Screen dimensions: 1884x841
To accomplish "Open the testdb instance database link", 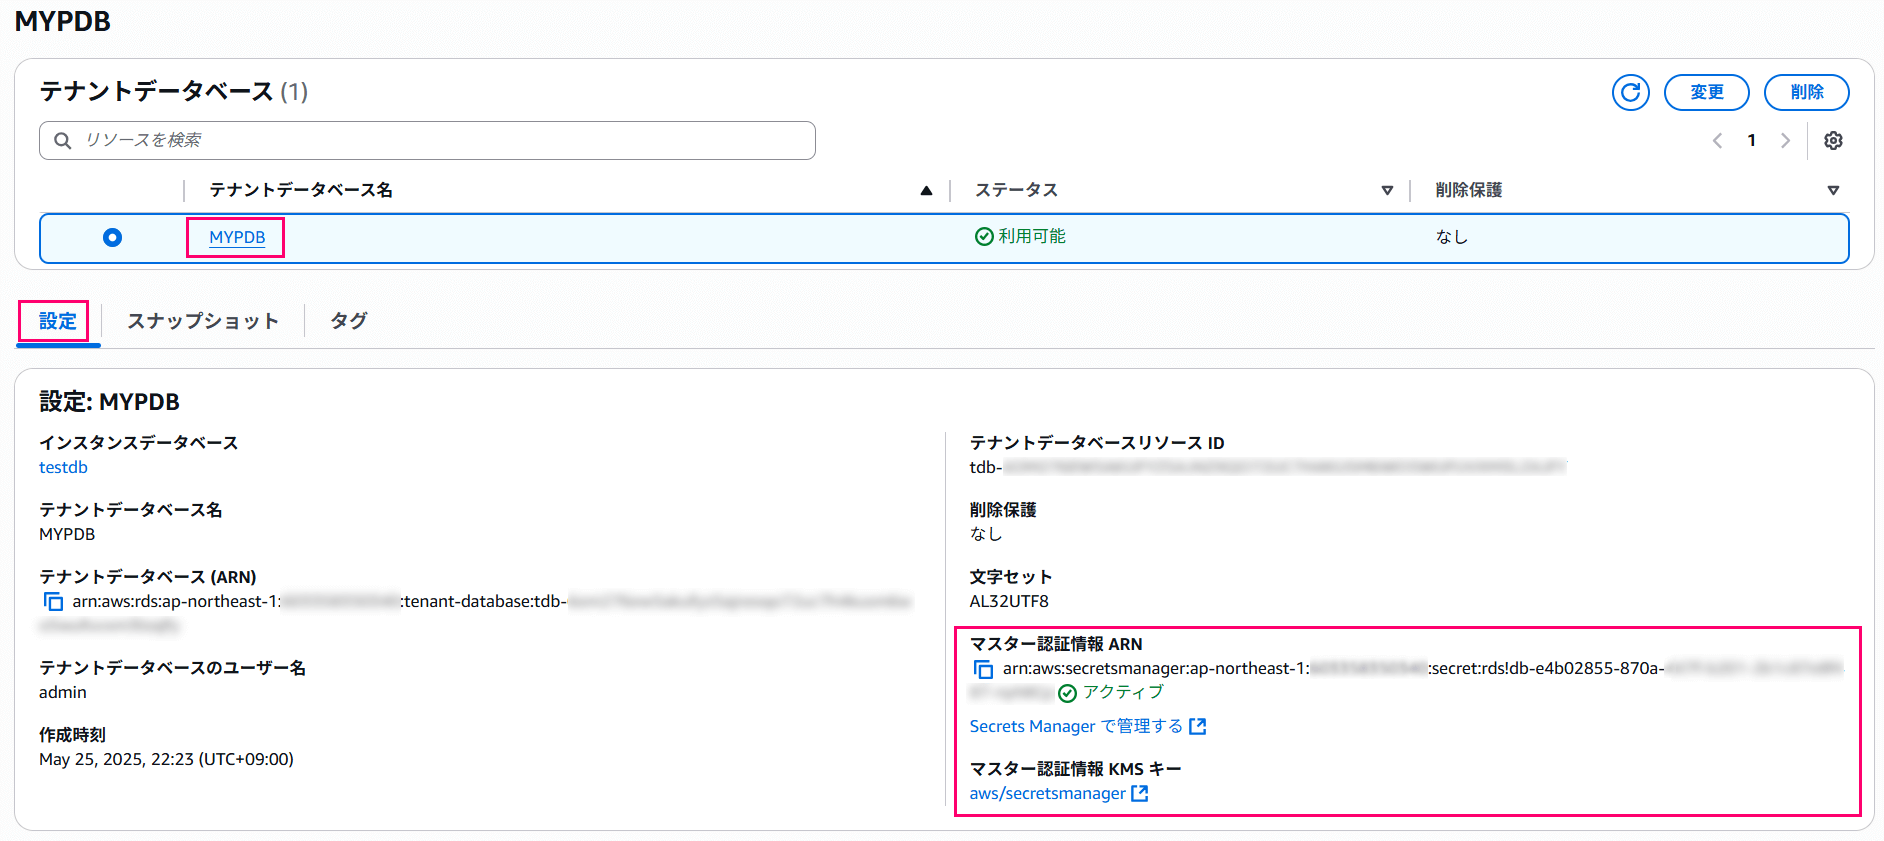I will point(63,467).
